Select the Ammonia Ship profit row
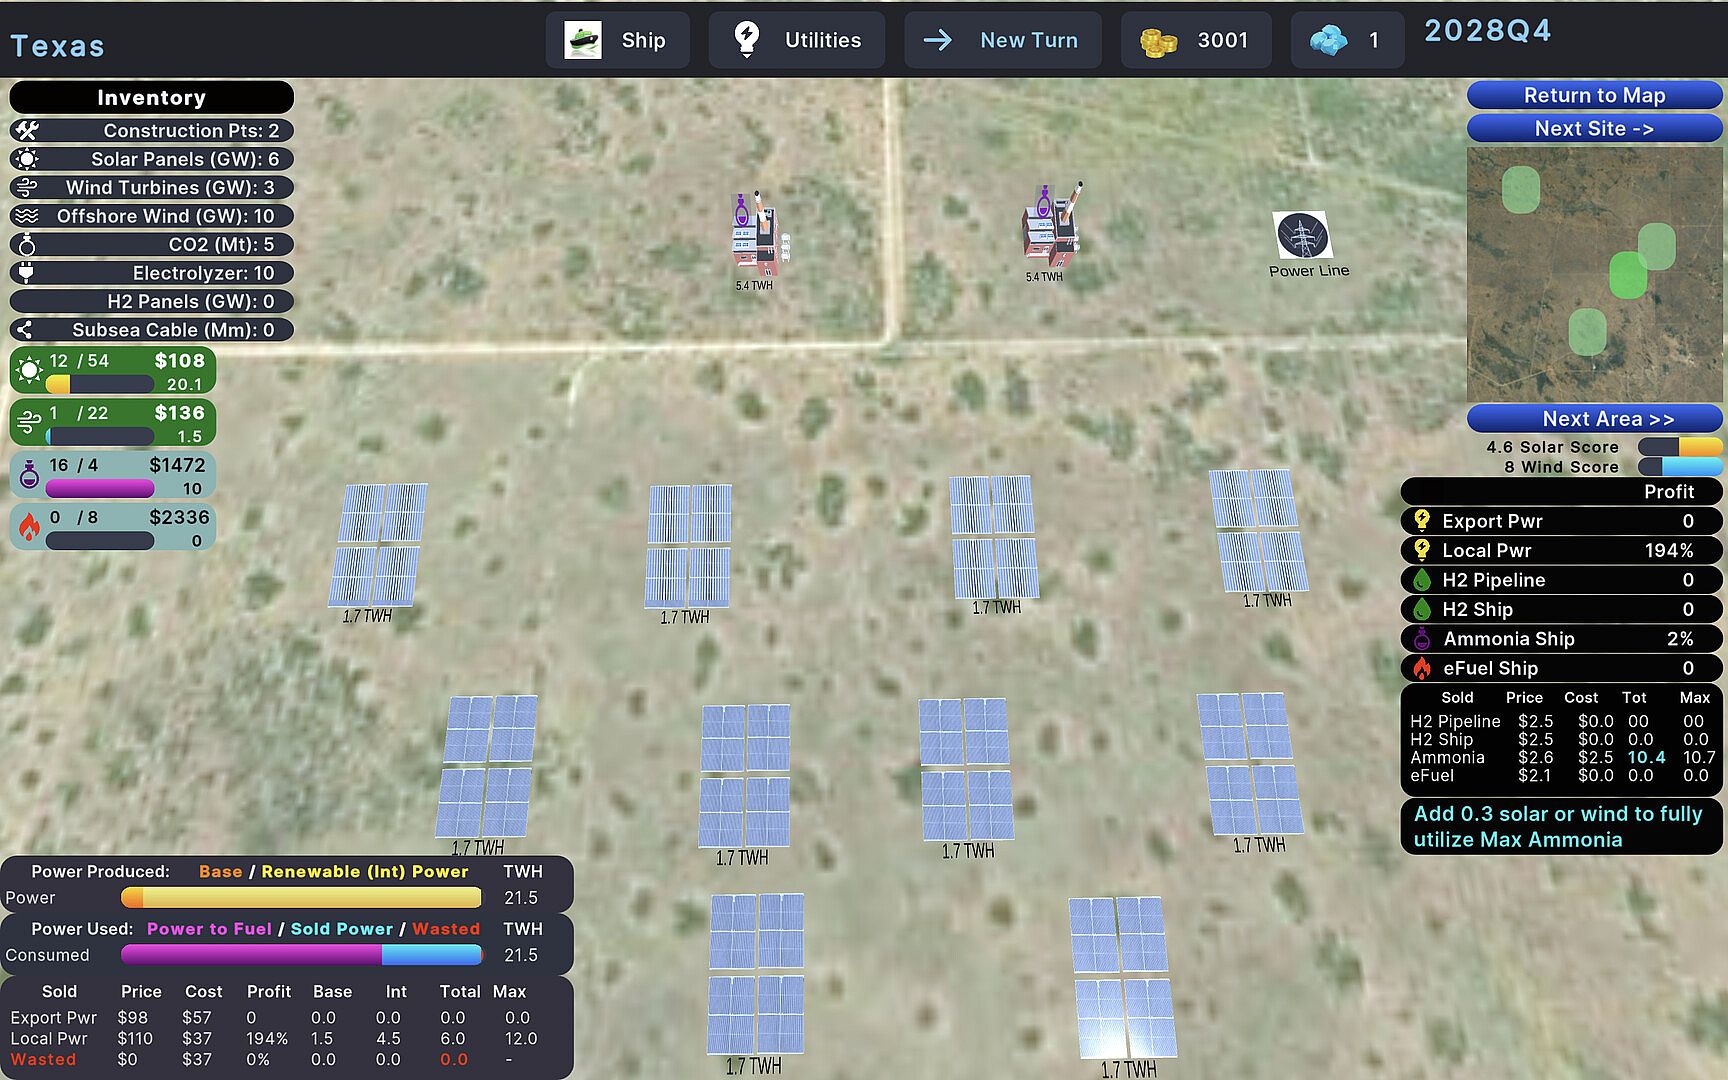 [1560, 639]
